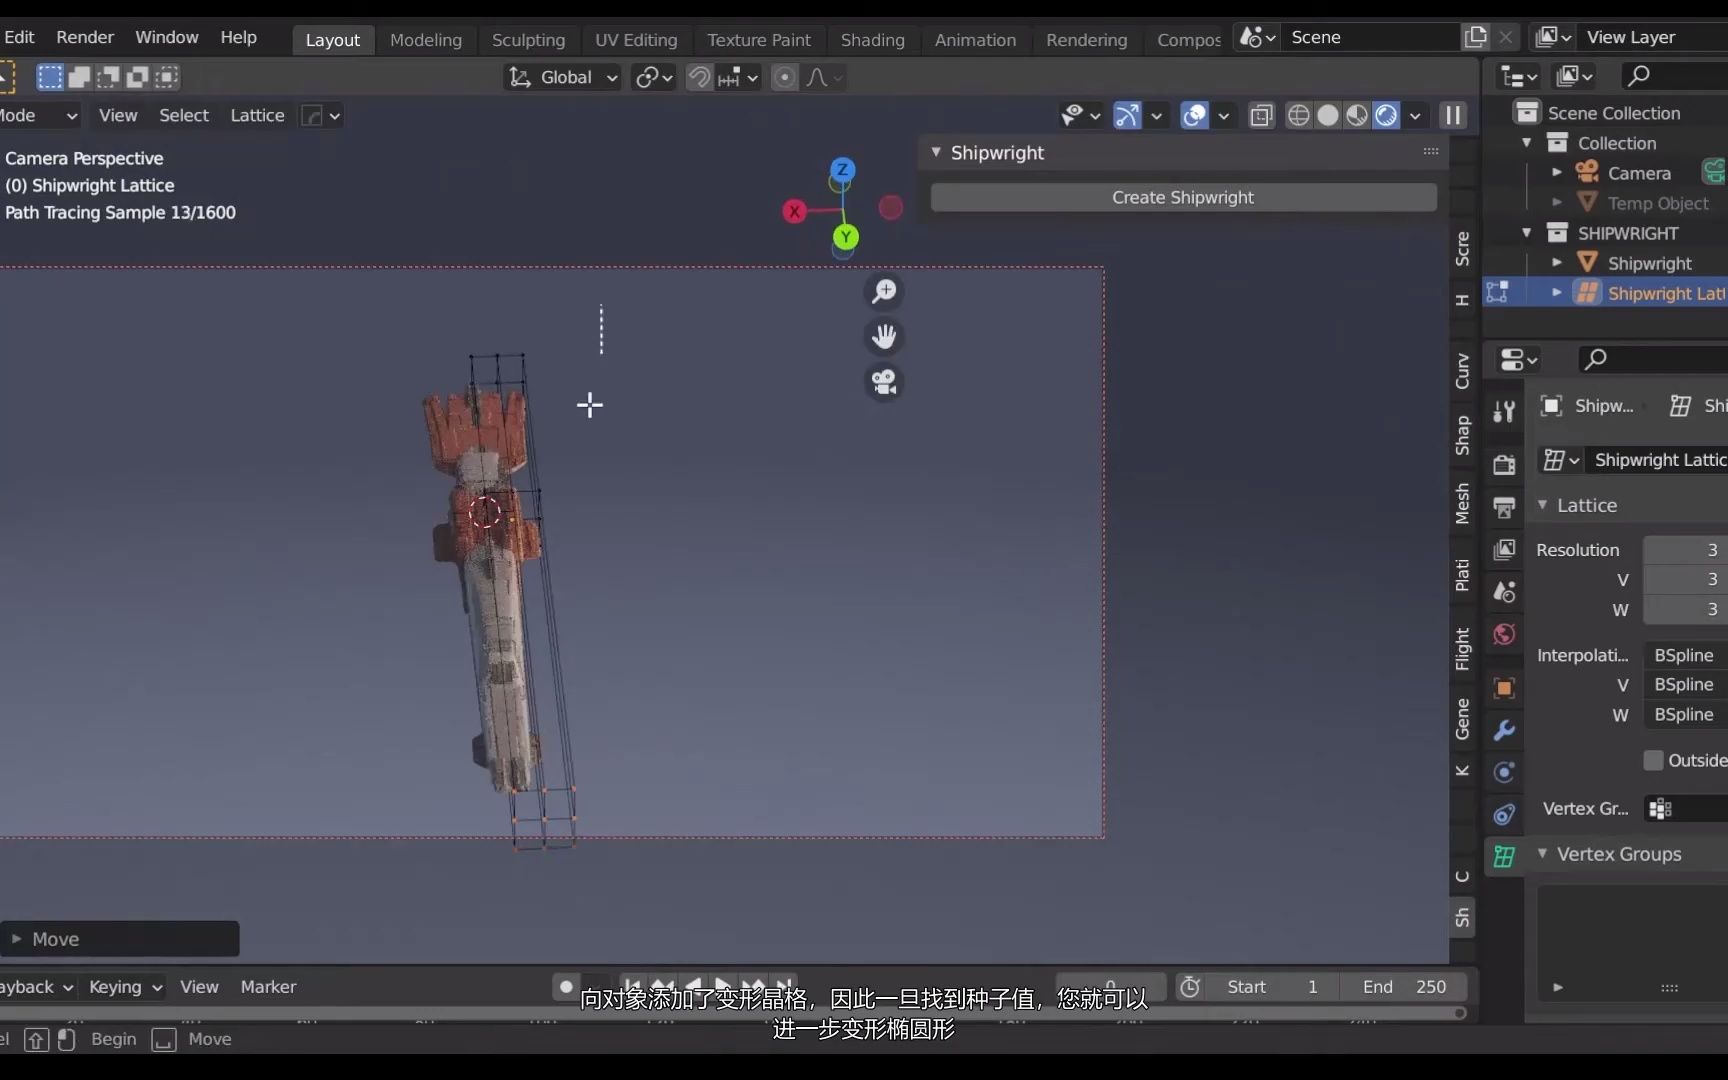This screenshot has height=1080, width=1728.
Task: Pause the path tracing render
Action: [1453, 115]
